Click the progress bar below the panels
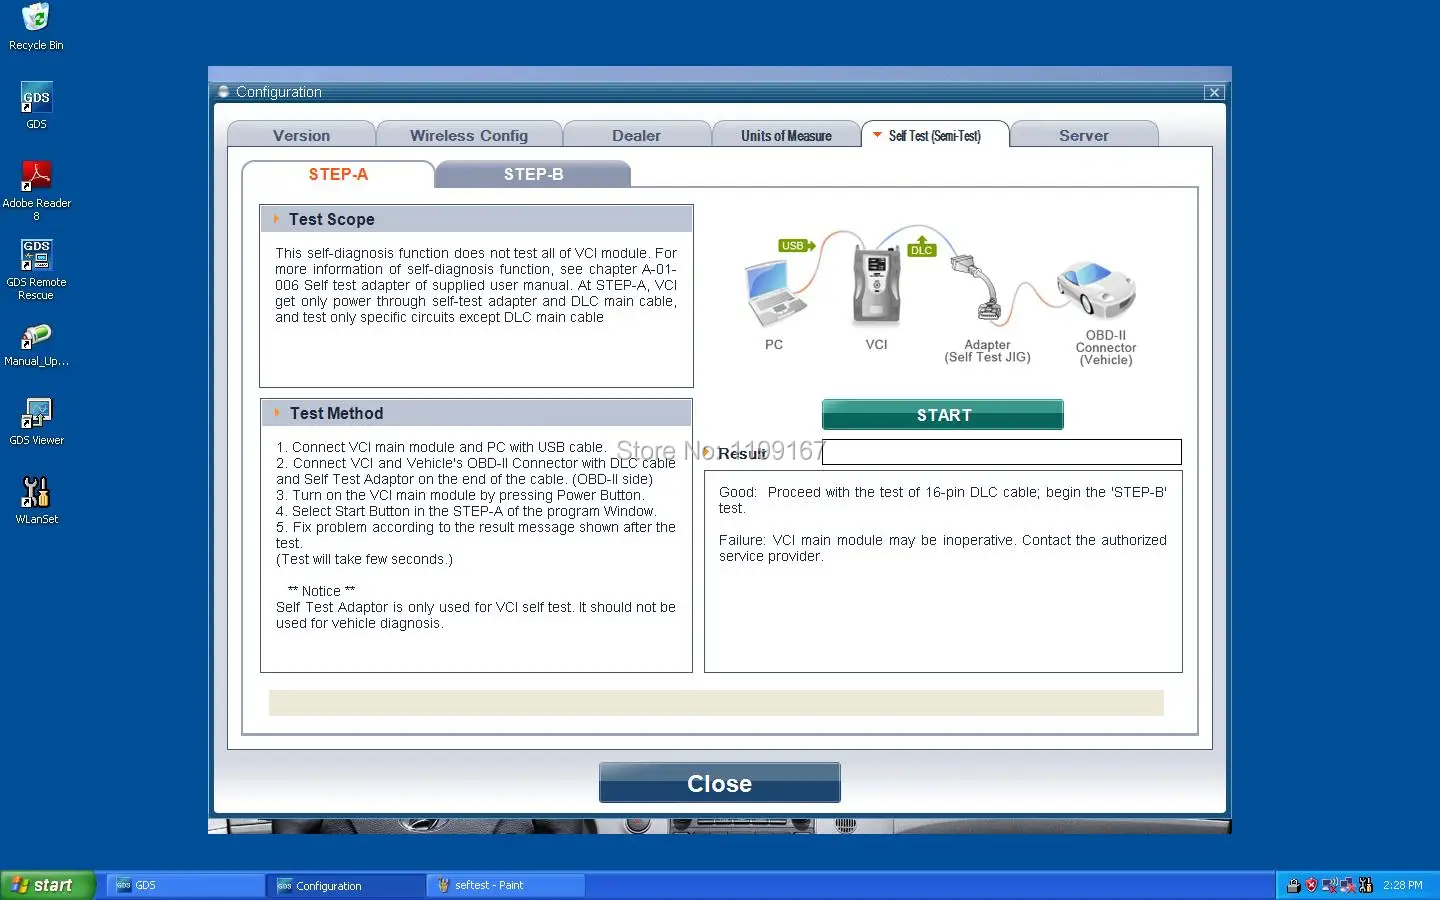Screen dimensions: 1440x900 click(x=716, y=703)
